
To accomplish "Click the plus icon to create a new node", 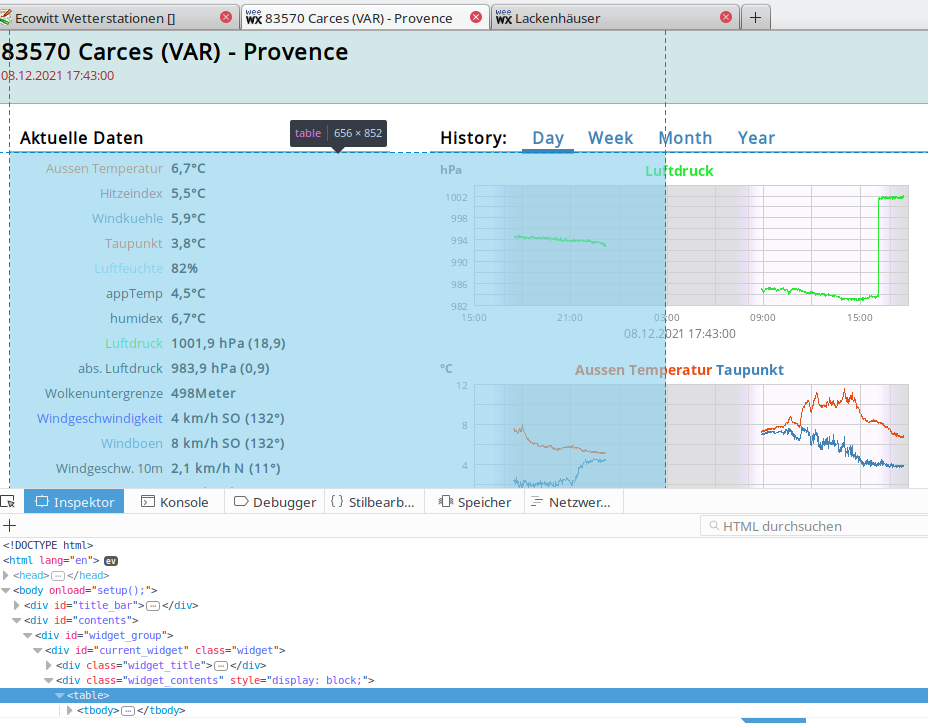I will pos(10,525).
